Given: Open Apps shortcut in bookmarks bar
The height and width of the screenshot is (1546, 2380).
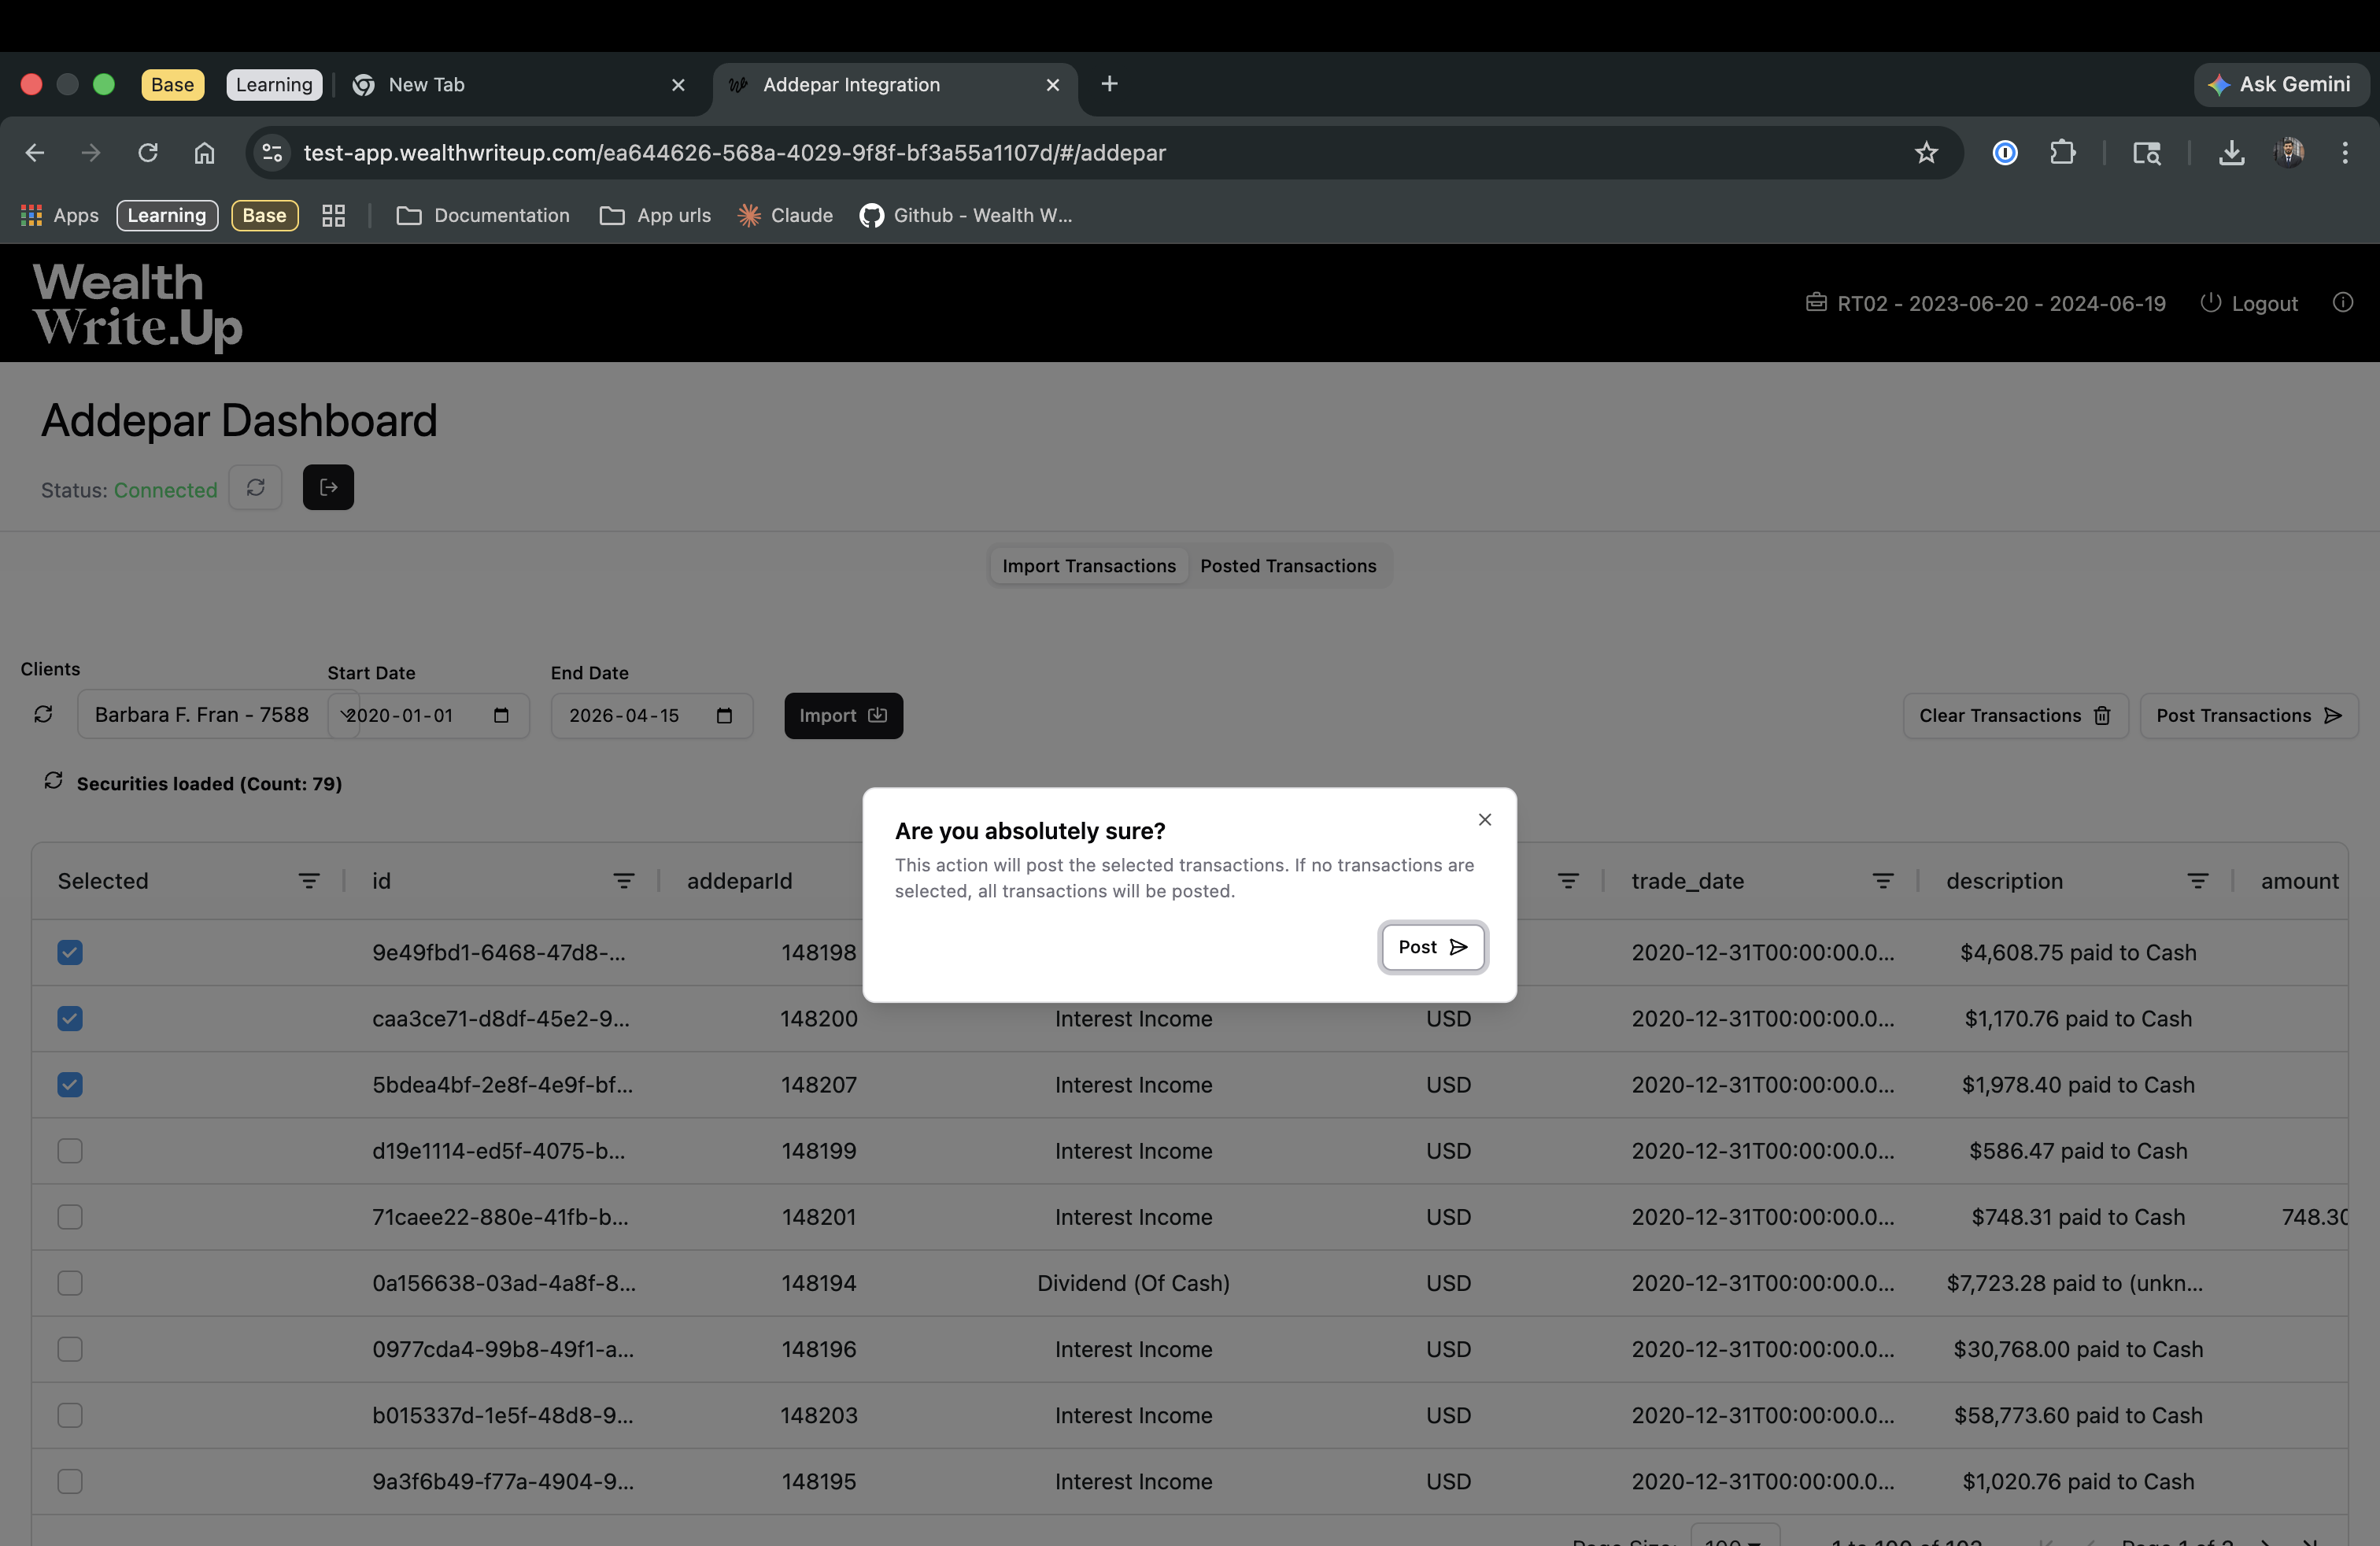Looking at the screenshot, I should point(60,215).
